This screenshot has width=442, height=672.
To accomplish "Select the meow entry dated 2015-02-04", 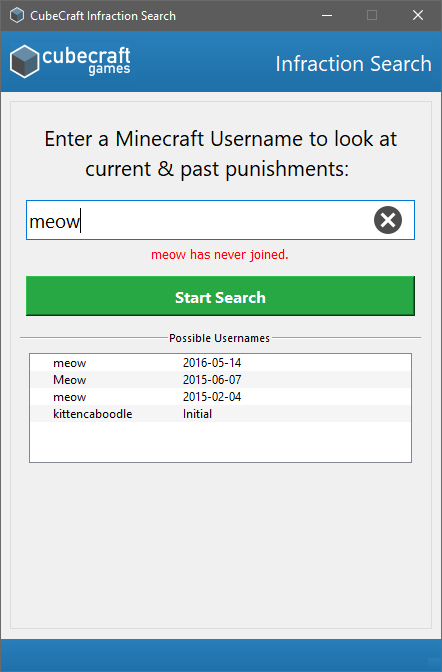I will coord(220,397).
